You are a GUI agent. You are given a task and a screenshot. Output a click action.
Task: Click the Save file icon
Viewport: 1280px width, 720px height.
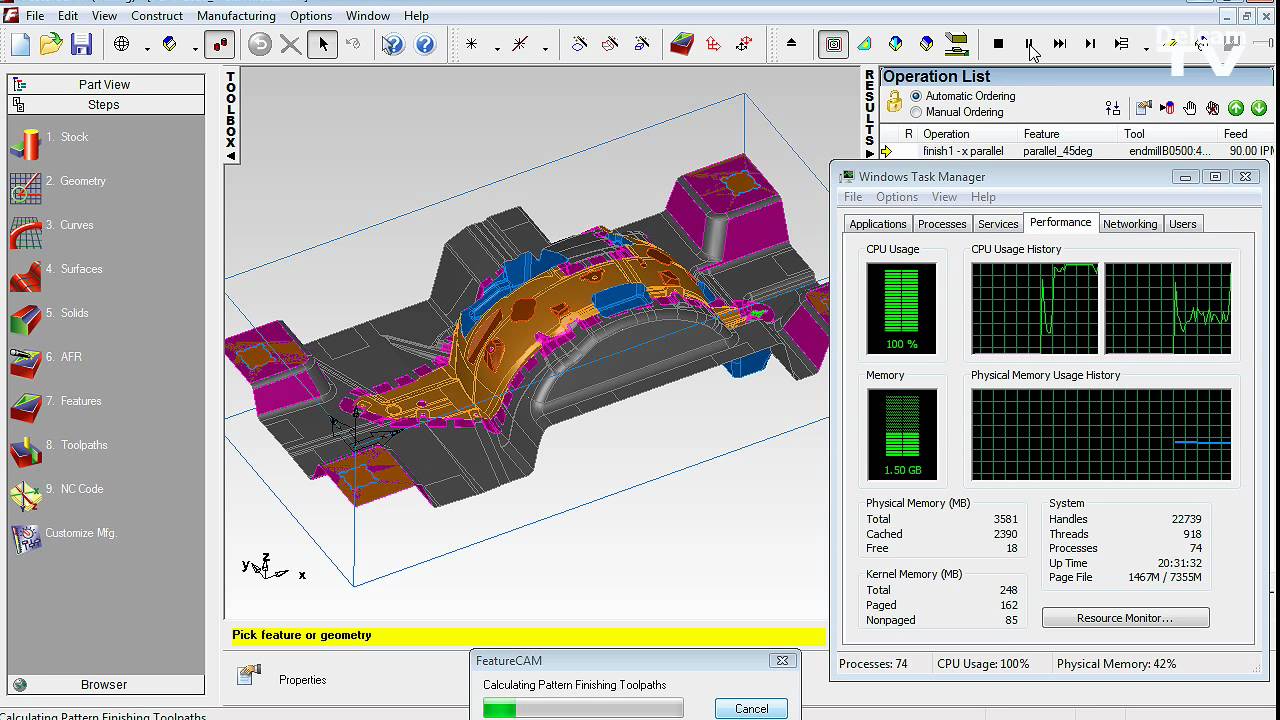[x=81, y=44]
